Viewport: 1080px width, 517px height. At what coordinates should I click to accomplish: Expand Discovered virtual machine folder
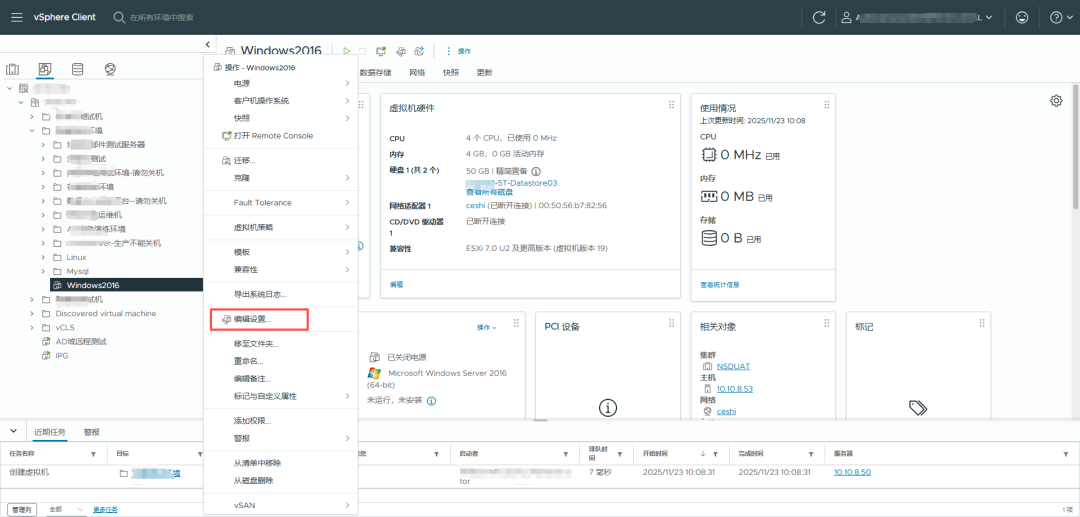(x=32, y=313)
